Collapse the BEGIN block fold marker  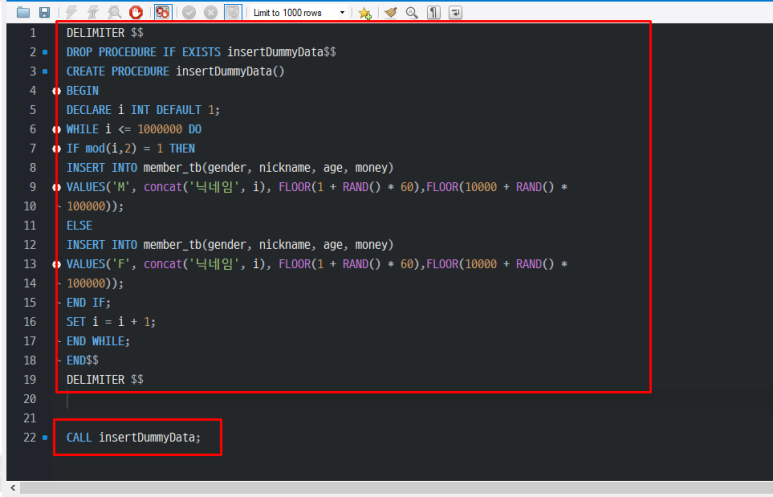coord(57,91)
